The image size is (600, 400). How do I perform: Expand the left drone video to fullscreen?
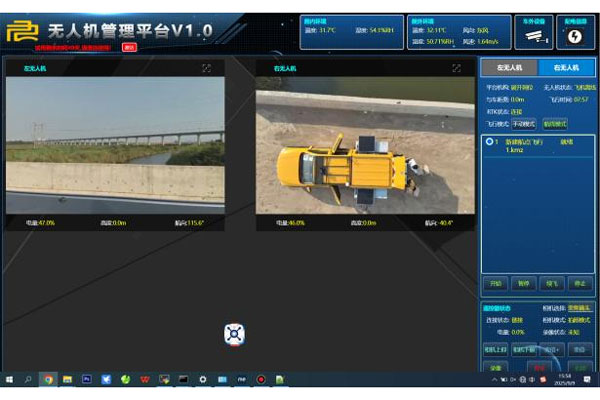[207, 68]
